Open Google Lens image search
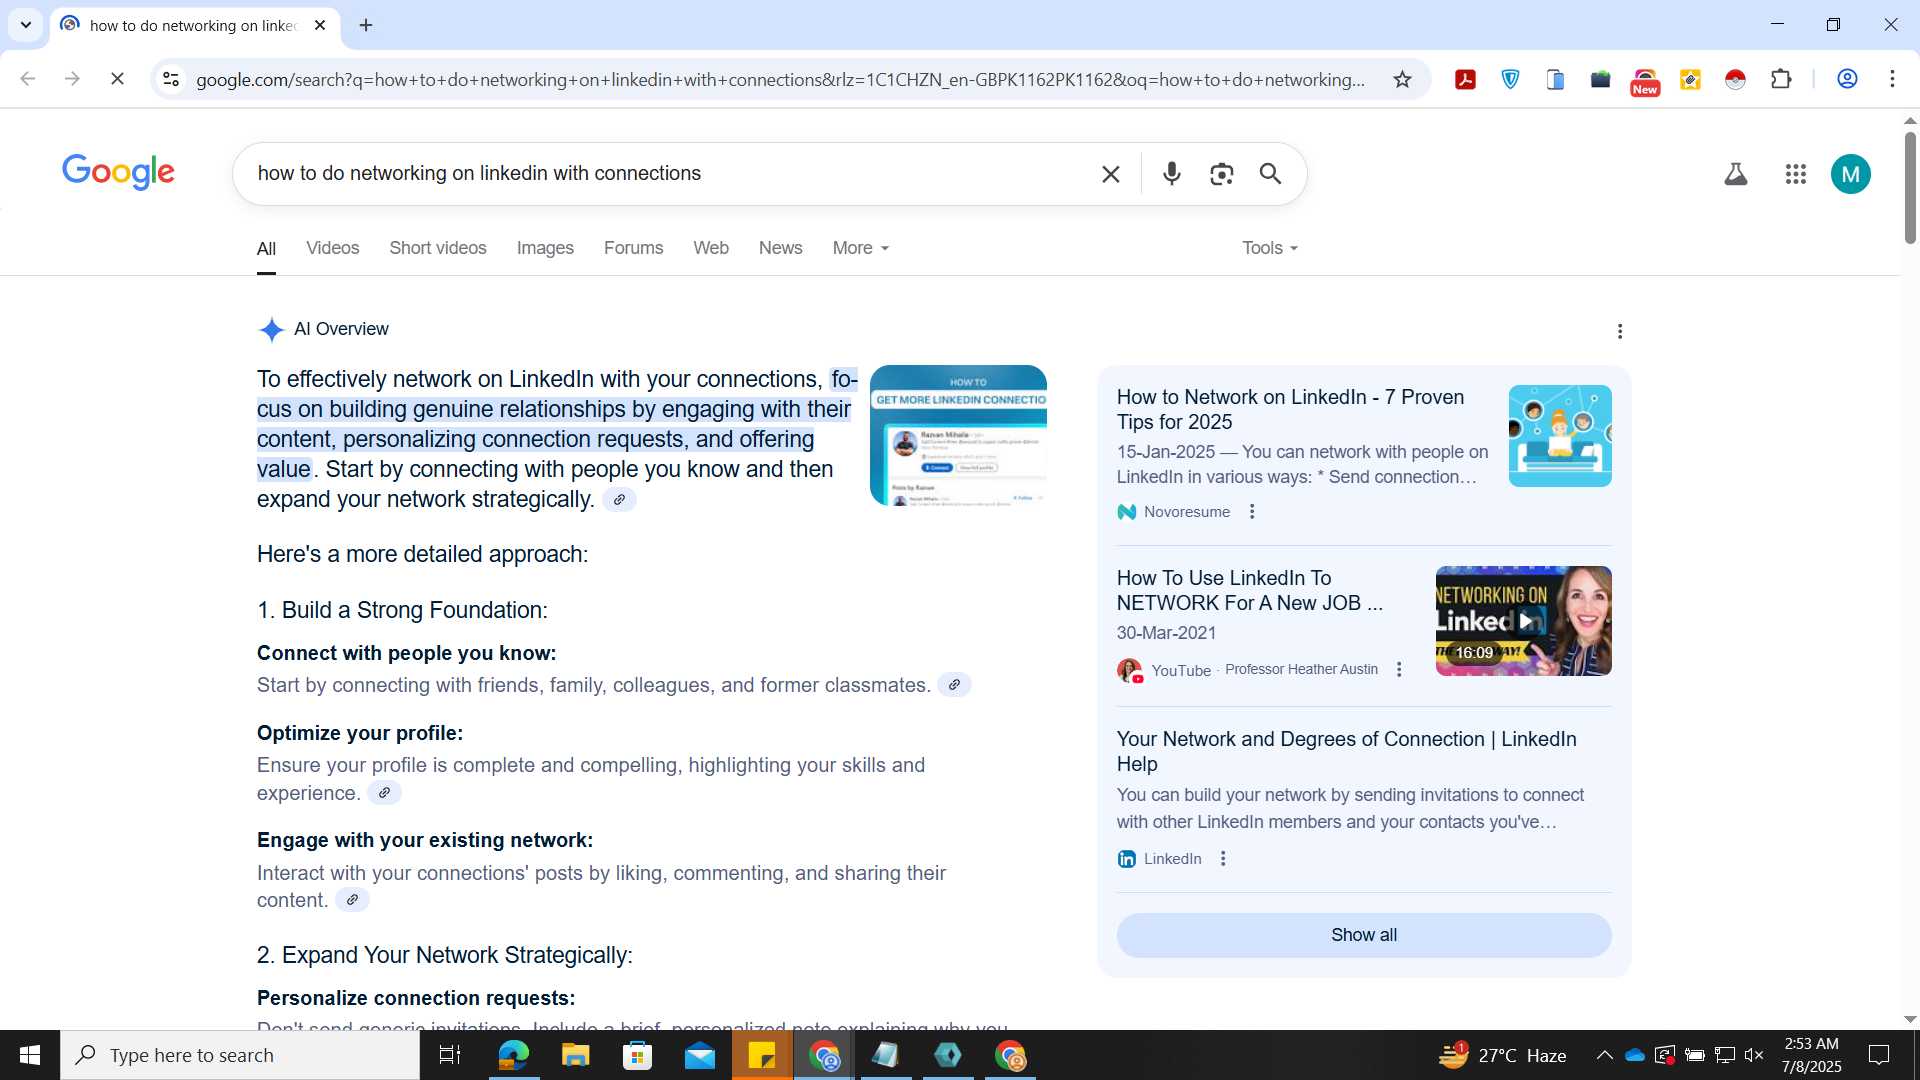The image size is (1920, 1080). pyautogui.click(x=1221, y=174)
